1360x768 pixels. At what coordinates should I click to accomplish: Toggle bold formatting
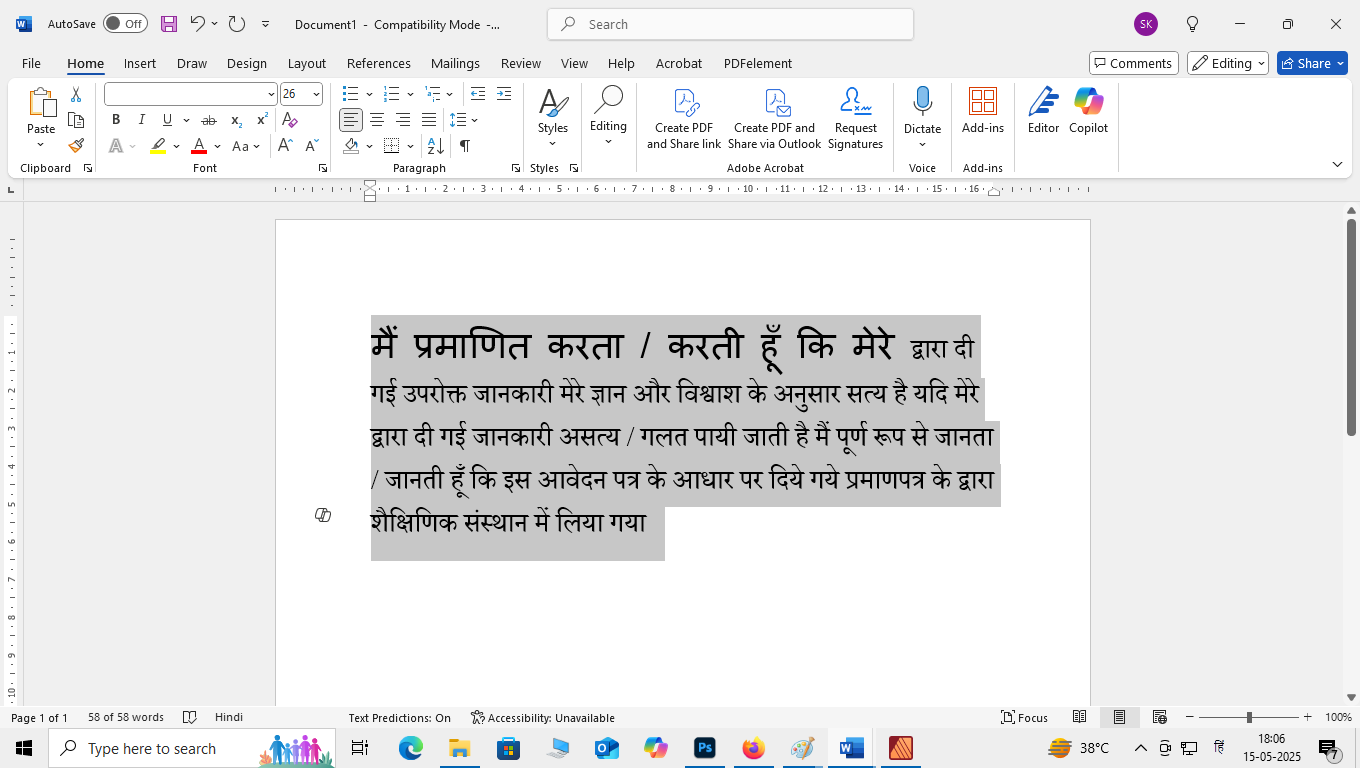tap(116, 120)
